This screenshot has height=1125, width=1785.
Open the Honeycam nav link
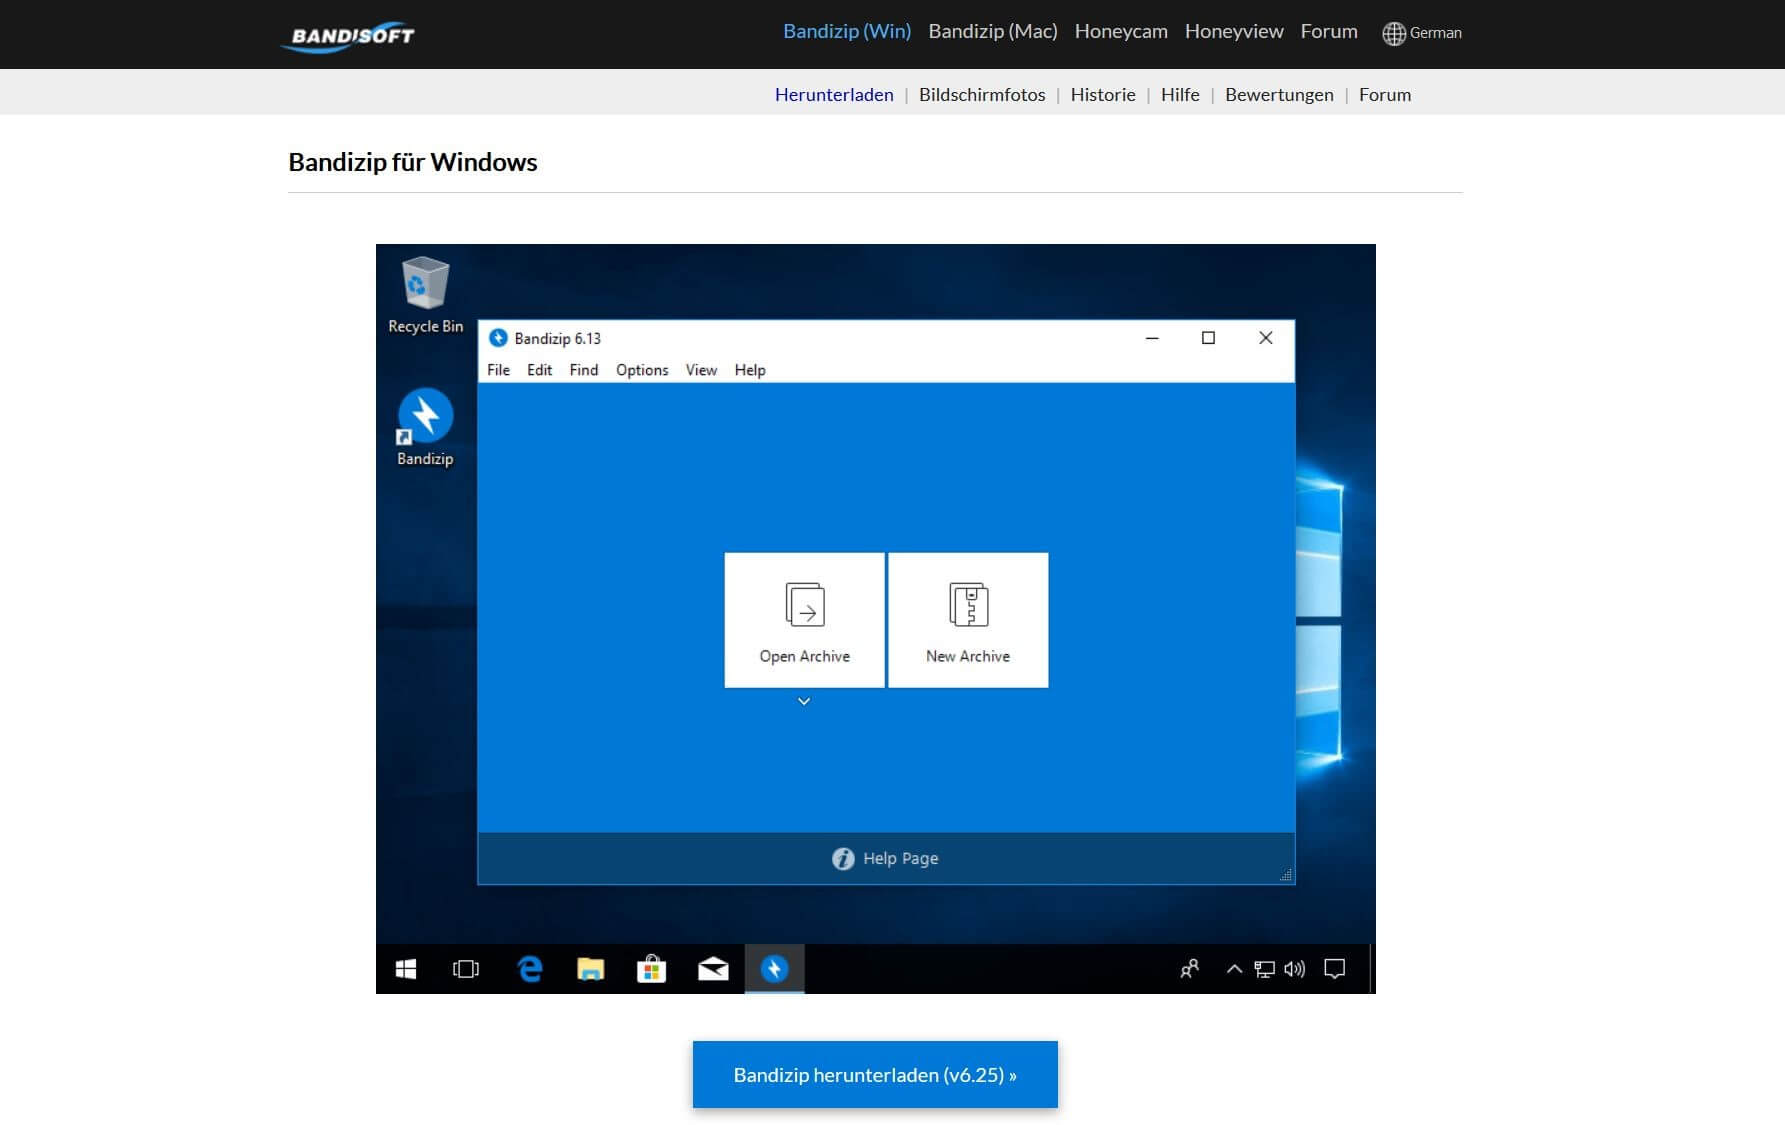(1121, 32)
